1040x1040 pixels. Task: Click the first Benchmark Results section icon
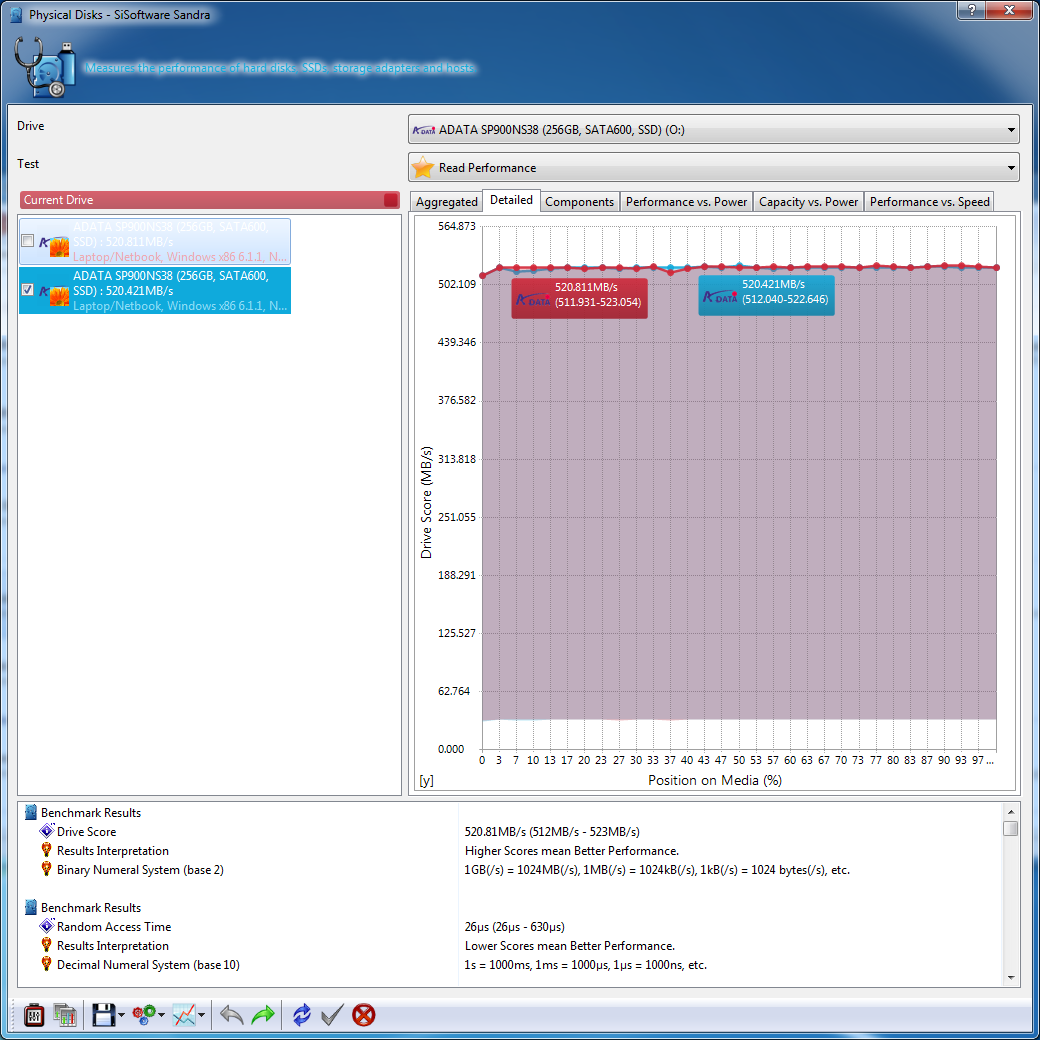click(31, 812)
